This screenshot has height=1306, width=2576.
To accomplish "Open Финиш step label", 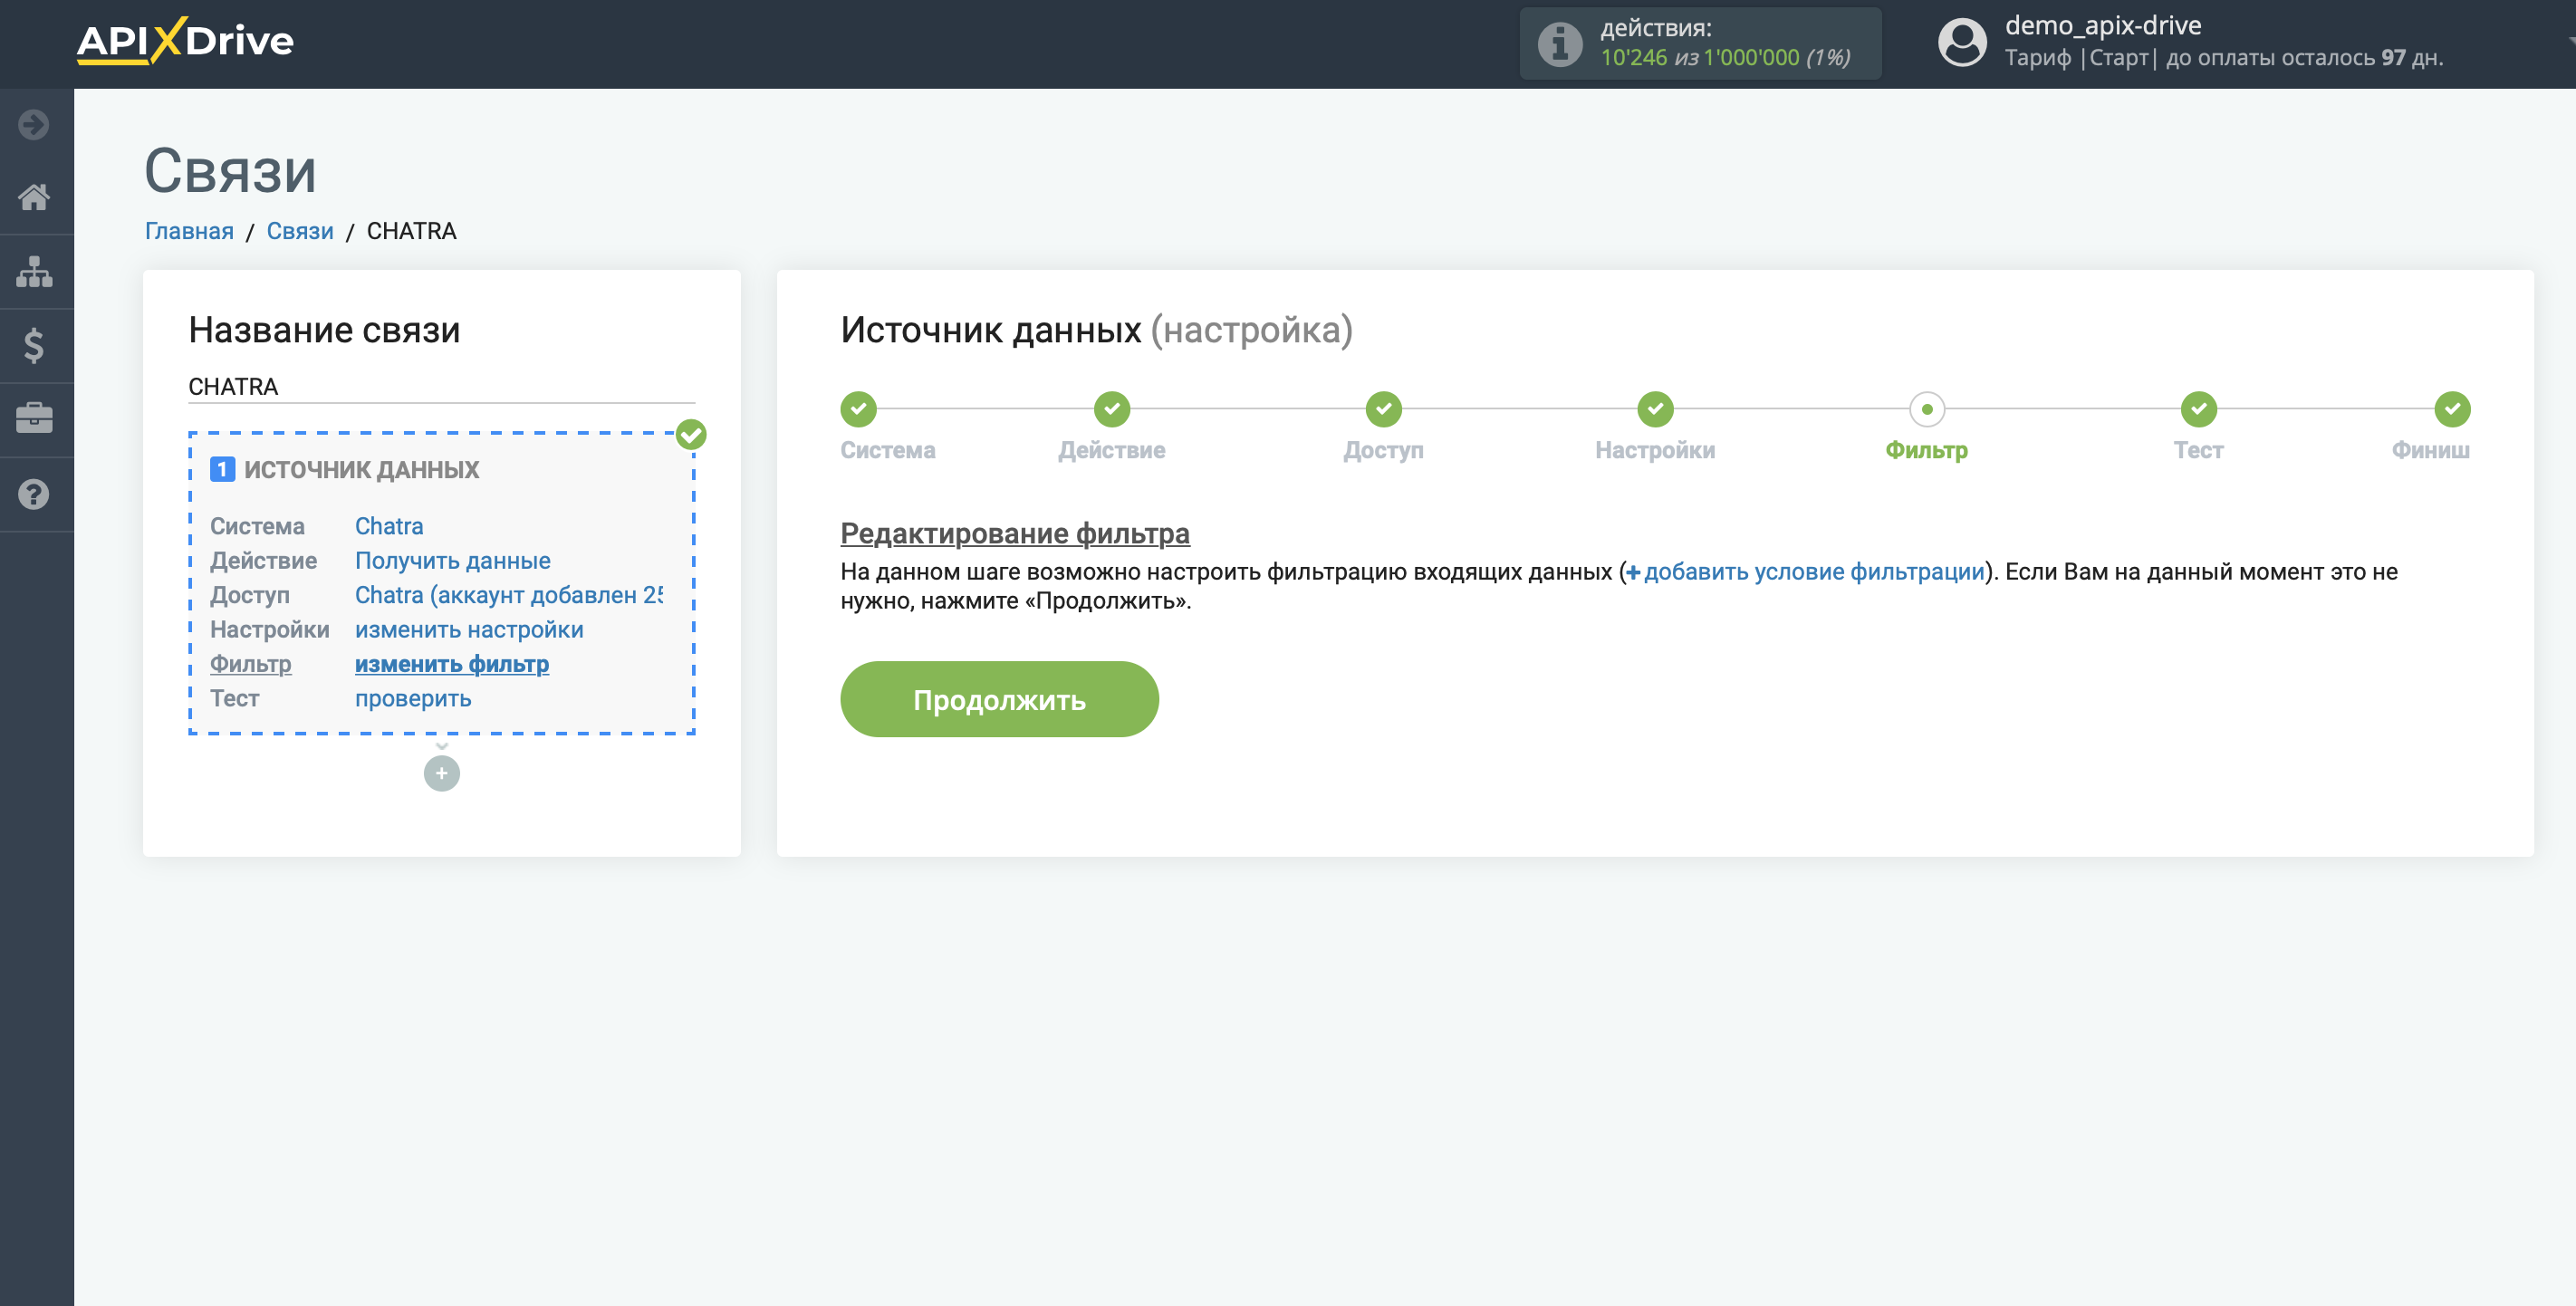I will [x=2430, y=450].
